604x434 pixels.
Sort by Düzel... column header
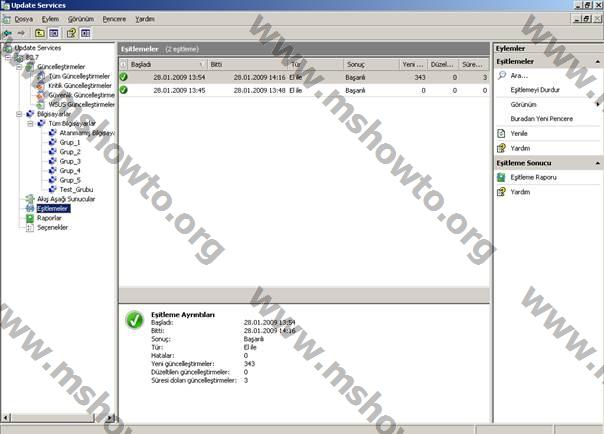point(443,64)
